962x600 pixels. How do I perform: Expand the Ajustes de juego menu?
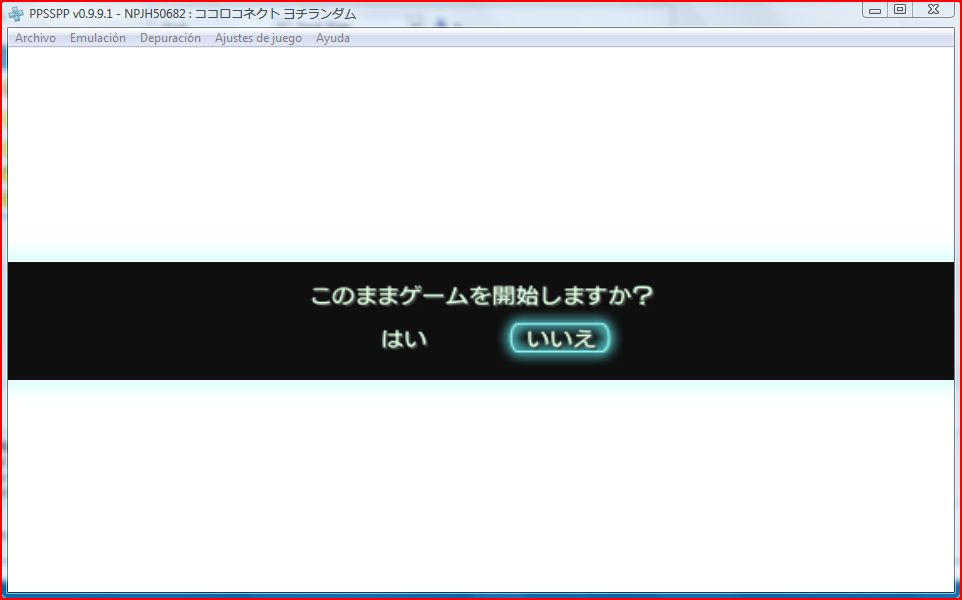click(258, 38)
